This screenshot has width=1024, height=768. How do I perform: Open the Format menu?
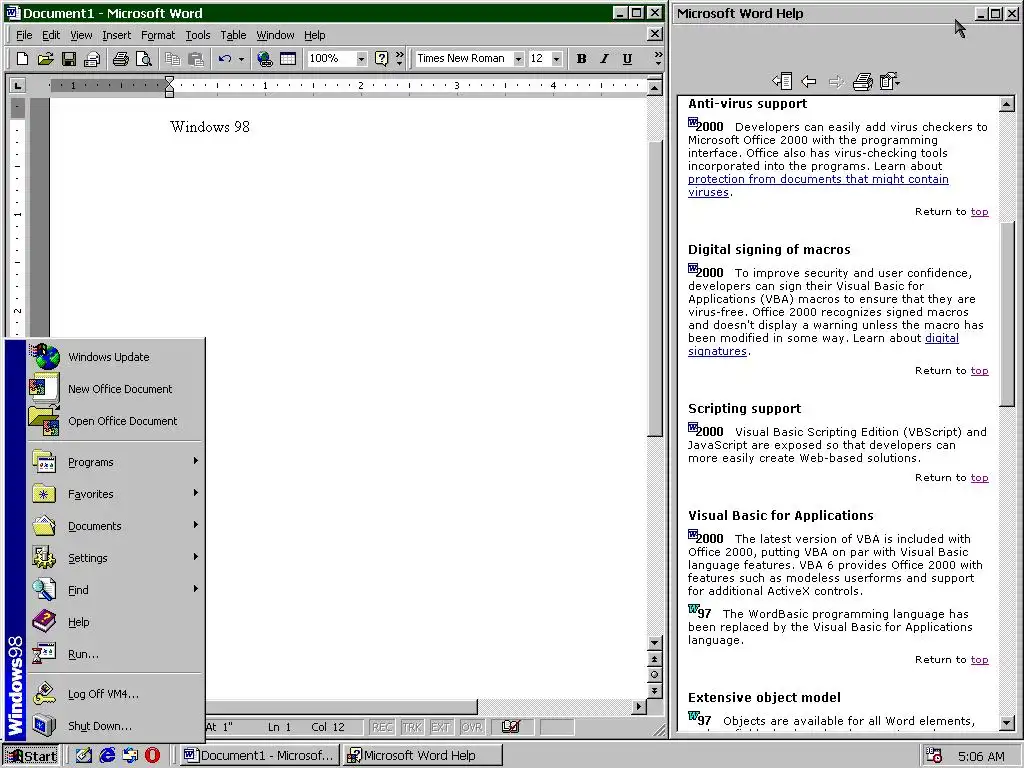[x=158, y=35]
